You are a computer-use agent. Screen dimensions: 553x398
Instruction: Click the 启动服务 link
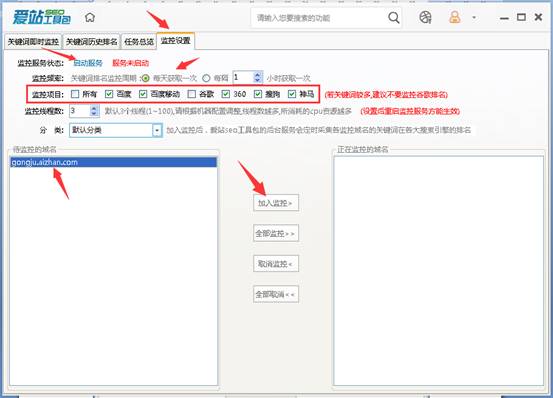[x=88, y=63]
